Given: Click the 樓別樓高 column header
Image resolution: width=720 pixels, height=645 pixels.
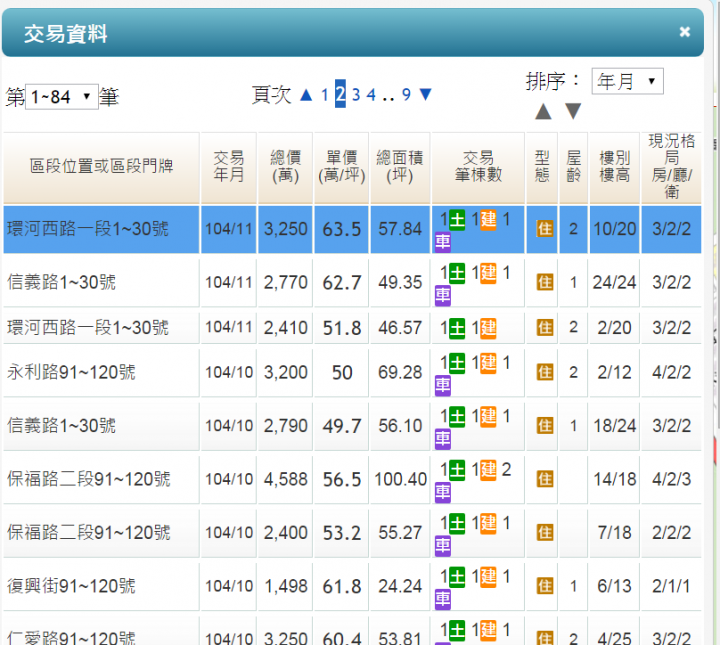Looking at the screenshot, I should [614, 168].
